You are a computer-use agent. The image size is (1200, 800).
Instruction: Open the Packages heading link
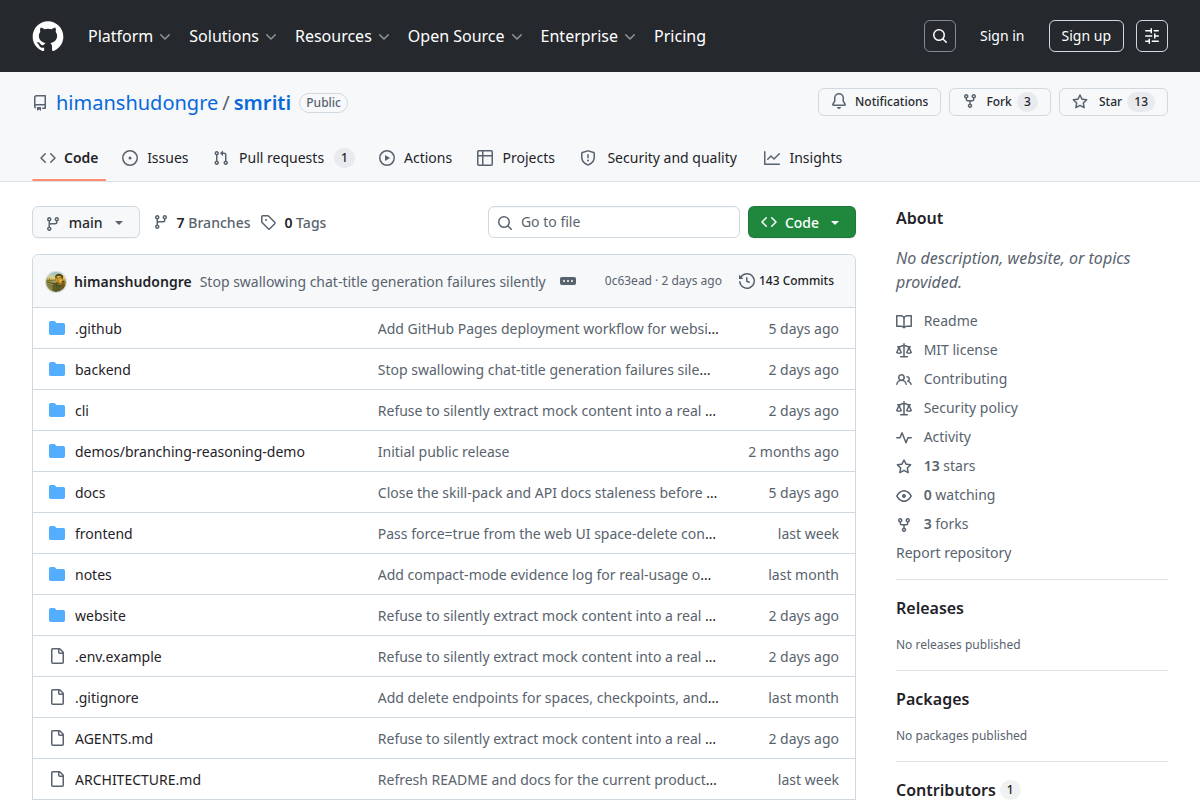(932, 699)
